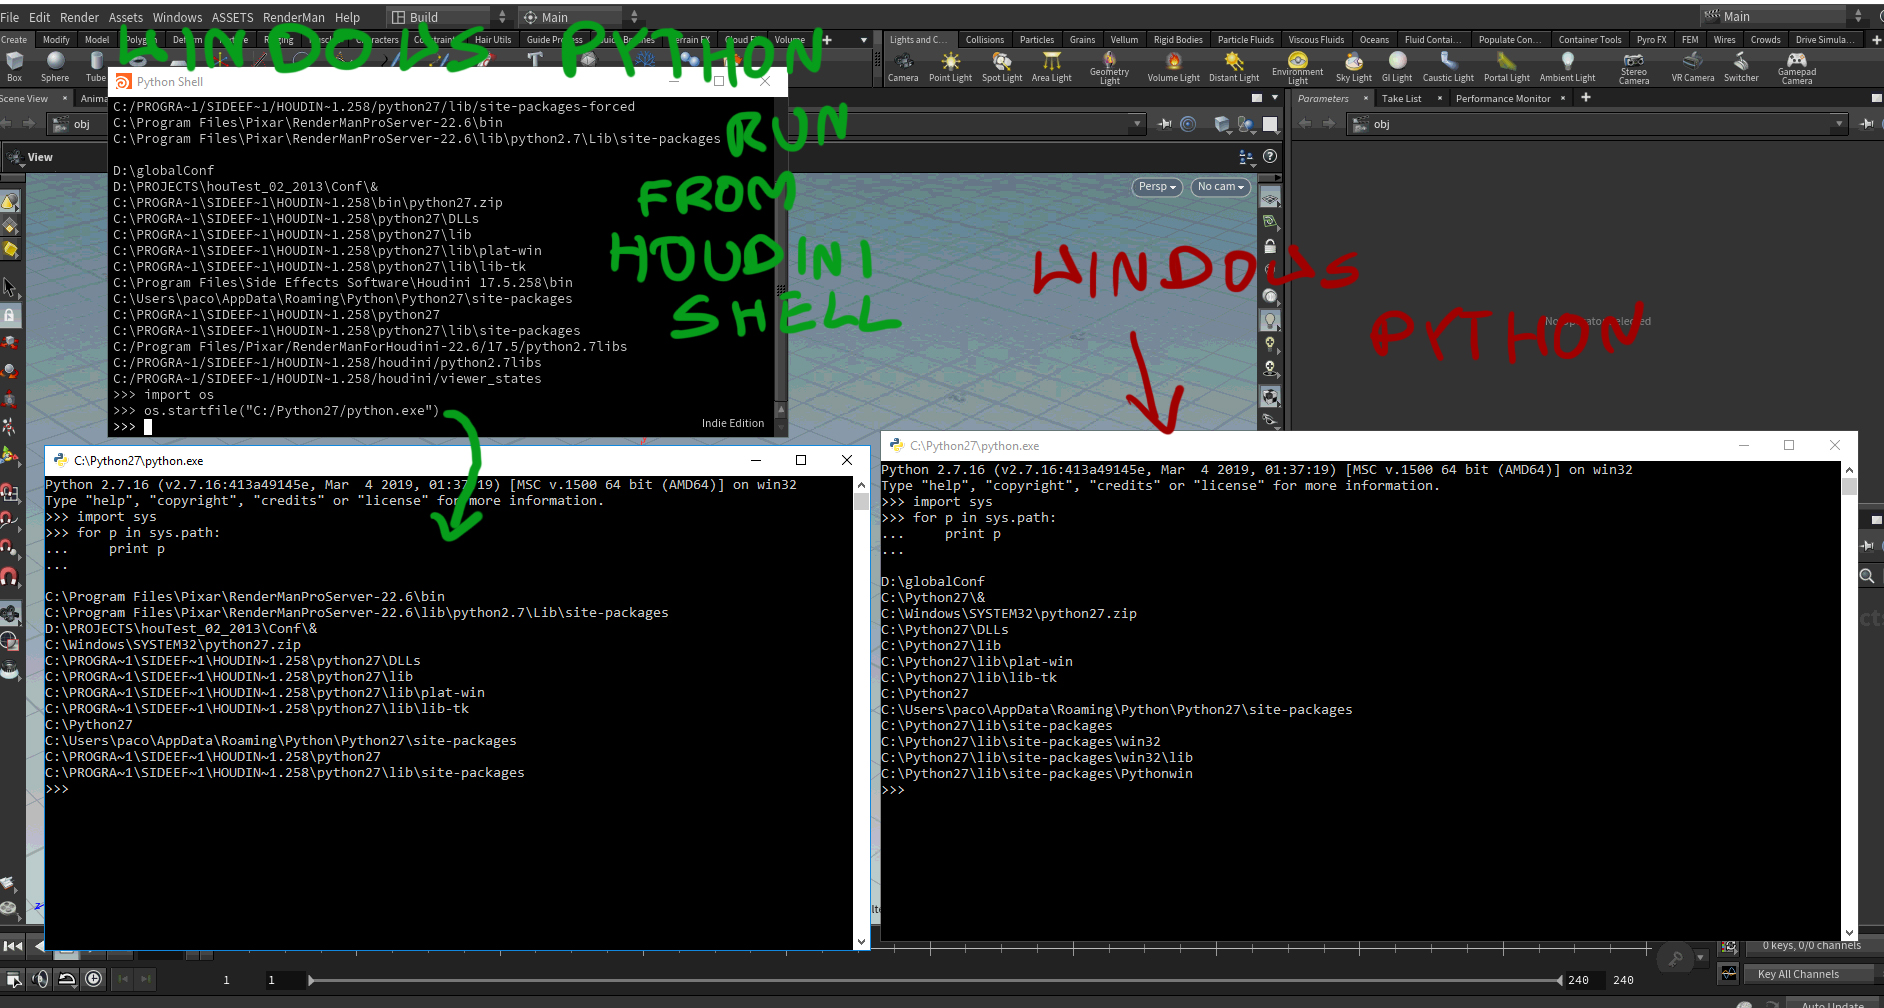Create a Sphere from the shelf
This screenshot has height=1008, width=1884.
pyautogui.click(x=55, y=67)
